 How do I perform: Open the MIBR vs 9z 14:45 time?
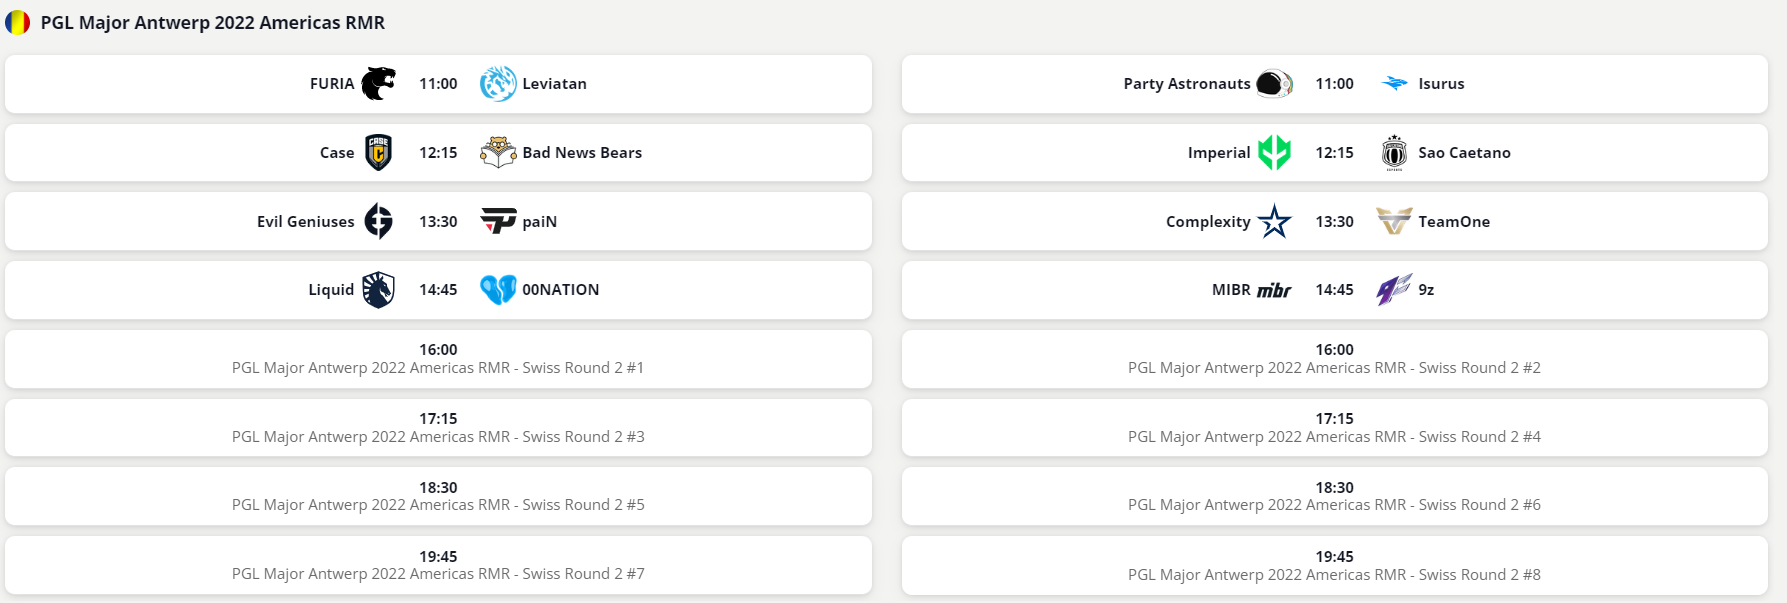click(1334, 290)
